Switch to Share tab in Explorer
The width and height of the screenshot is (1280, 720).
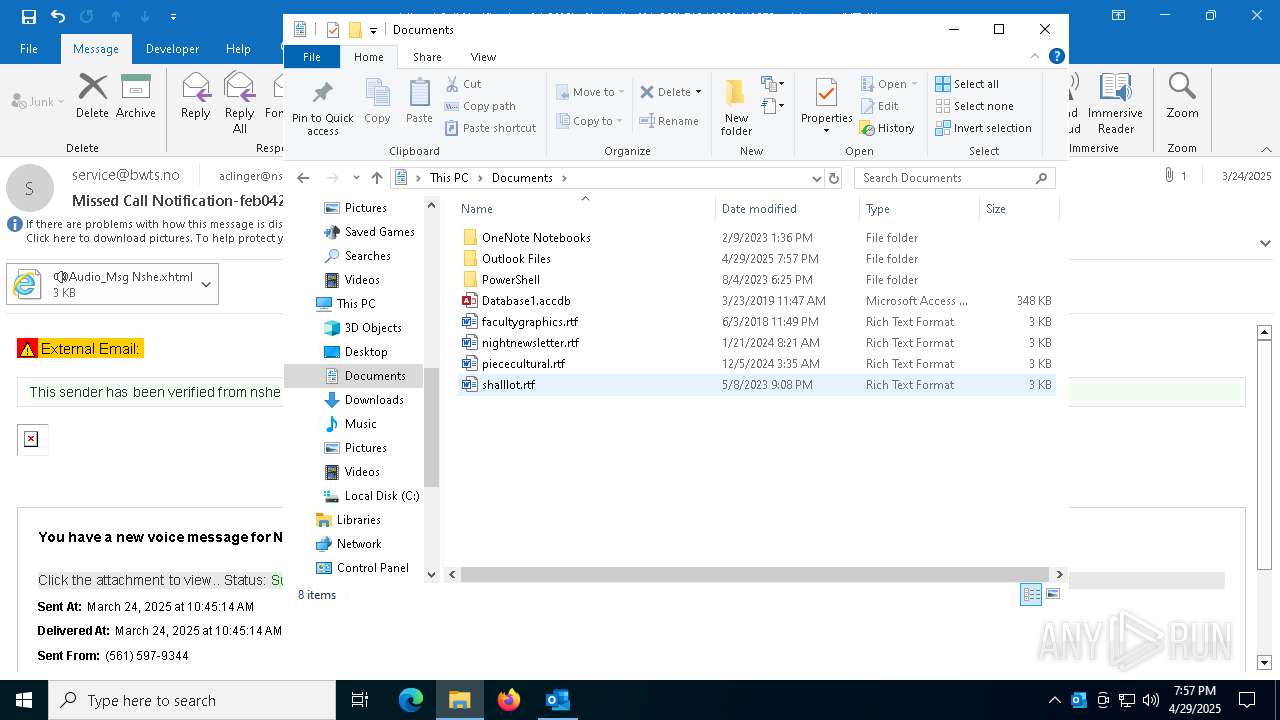(x=427, y=57)
